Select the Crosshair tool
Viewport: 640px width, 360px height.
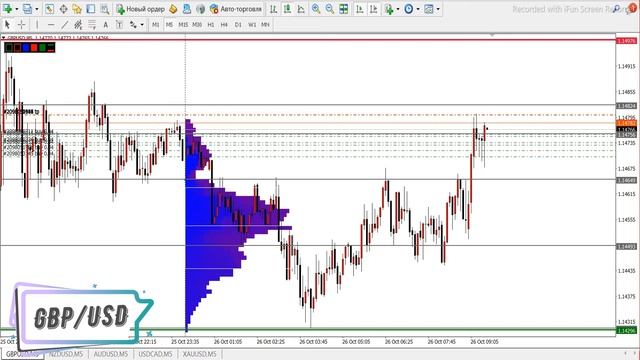pyautogui.click(x=21, y=24)
